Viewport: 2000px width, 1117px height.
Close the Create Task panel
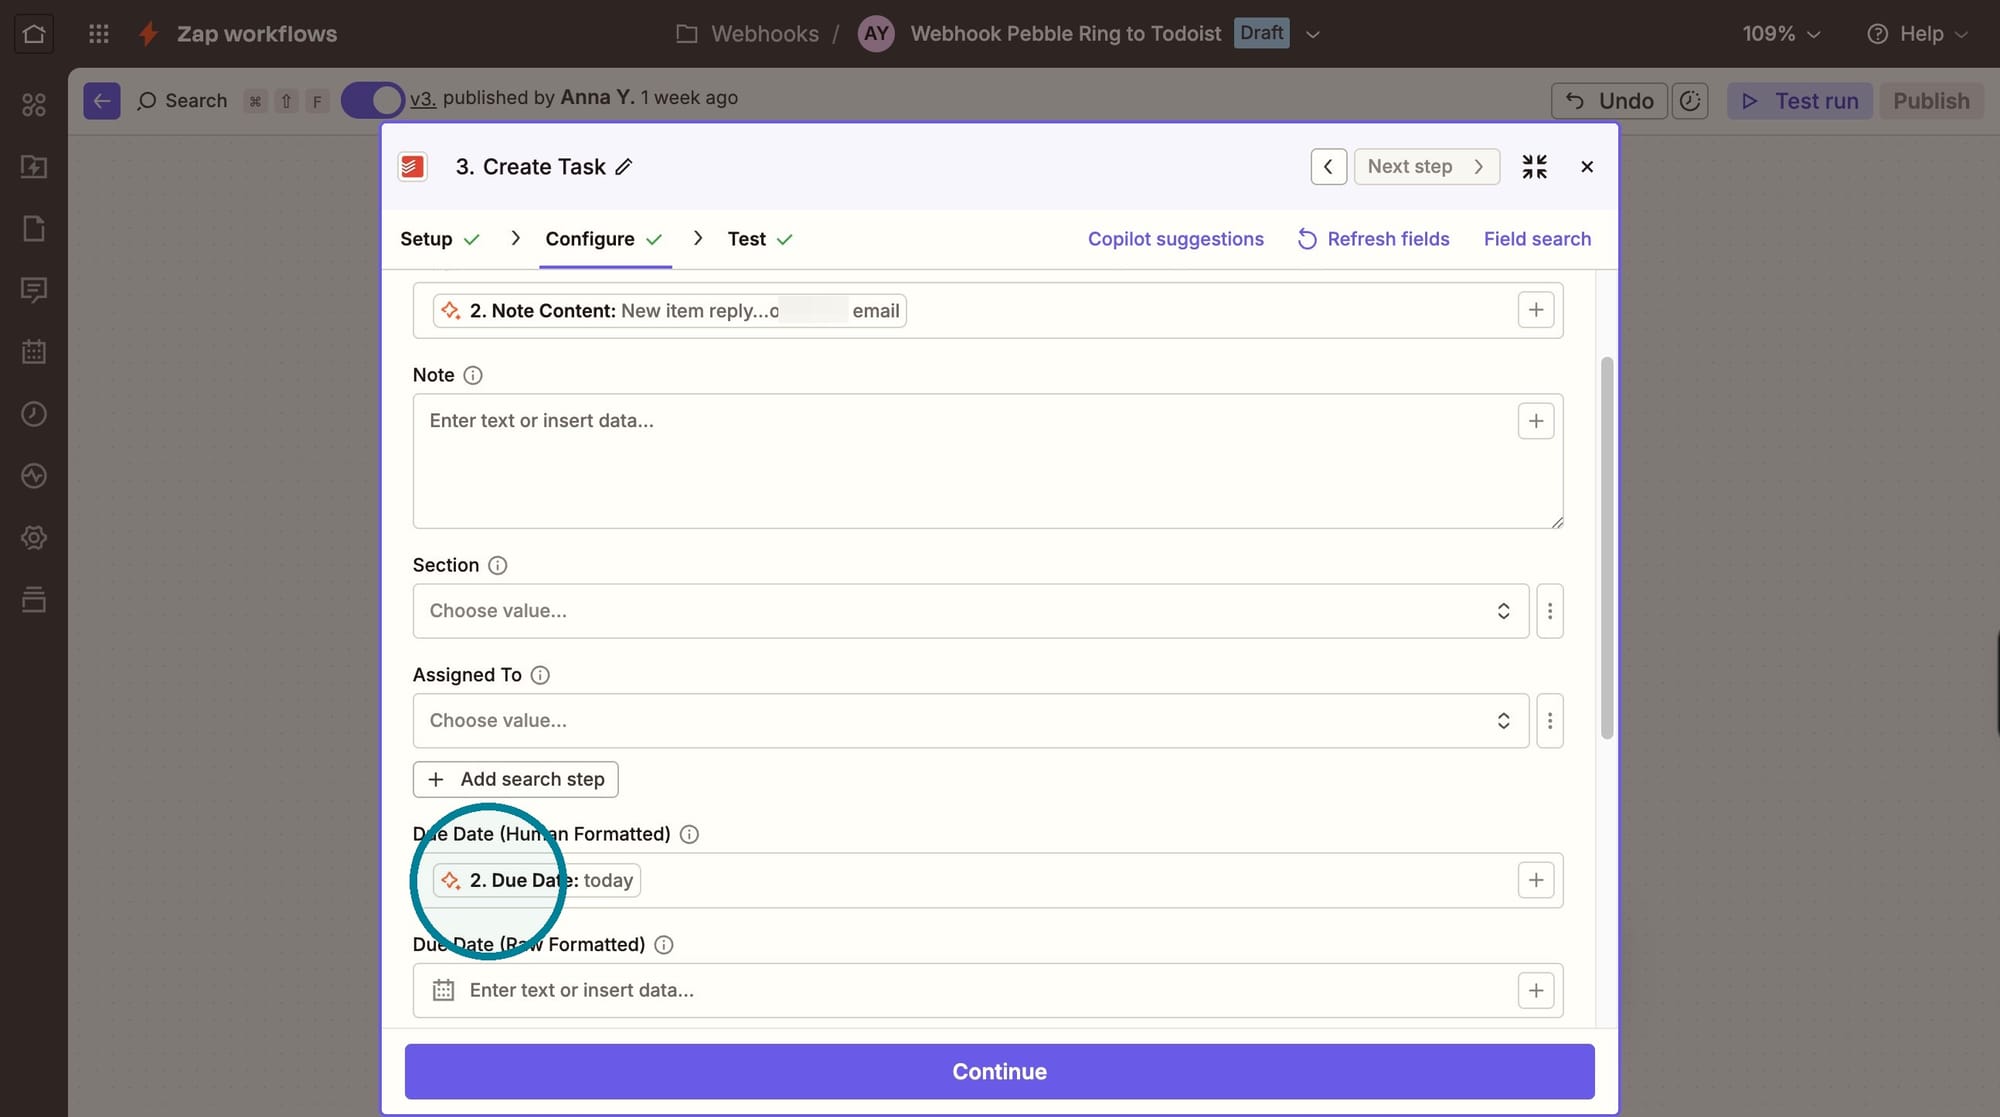[1587, 167]
